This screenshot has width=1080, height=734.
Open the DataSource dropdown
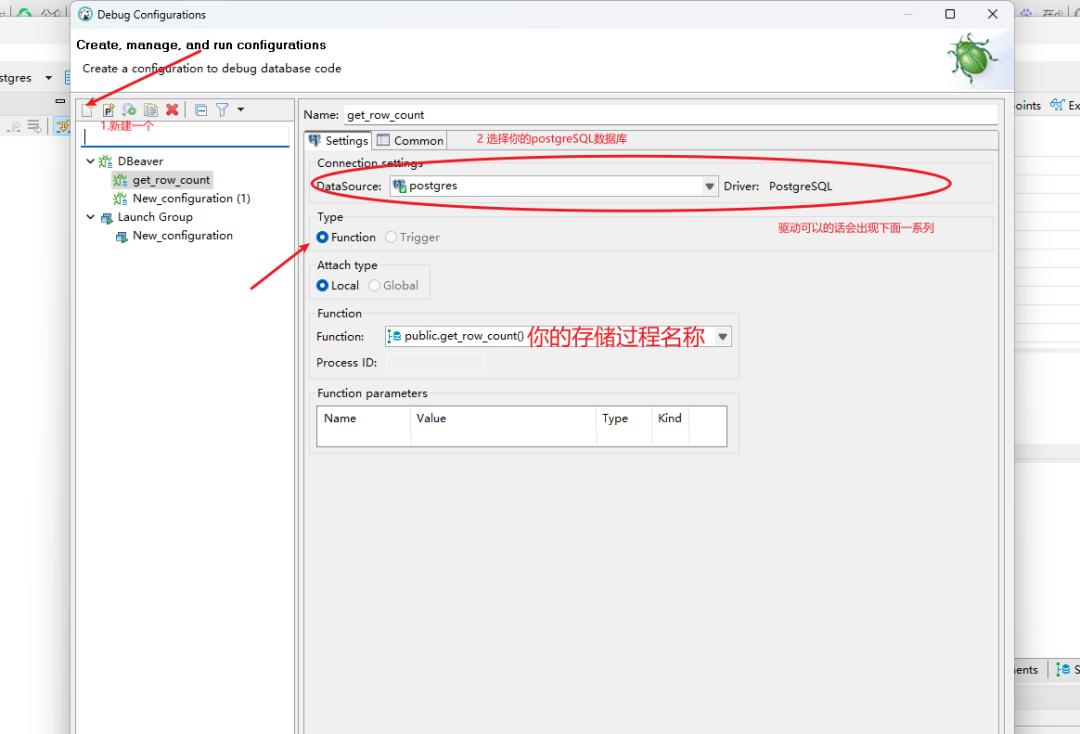(x=710, y=186)
